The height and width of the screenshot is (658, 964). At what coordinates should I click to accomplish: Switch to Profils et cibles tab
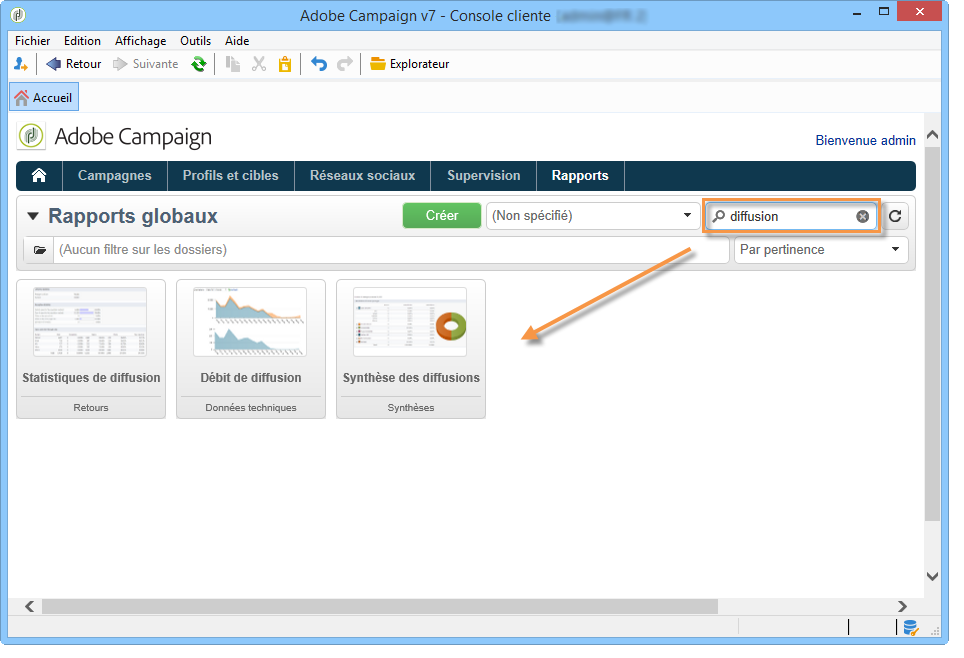click(x=231, y=176)
